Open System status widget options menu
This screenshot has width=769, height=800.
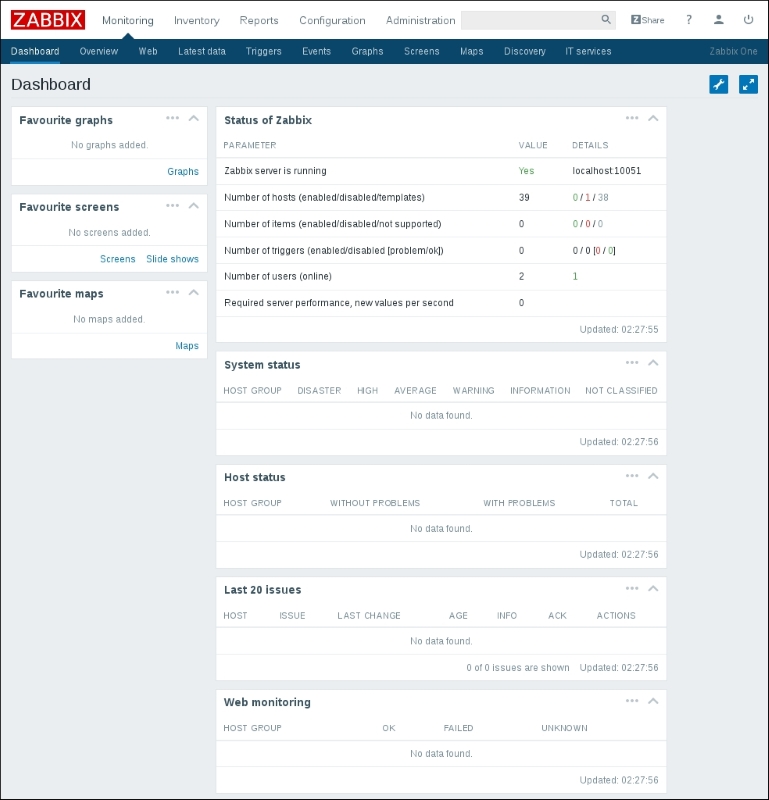632,363
